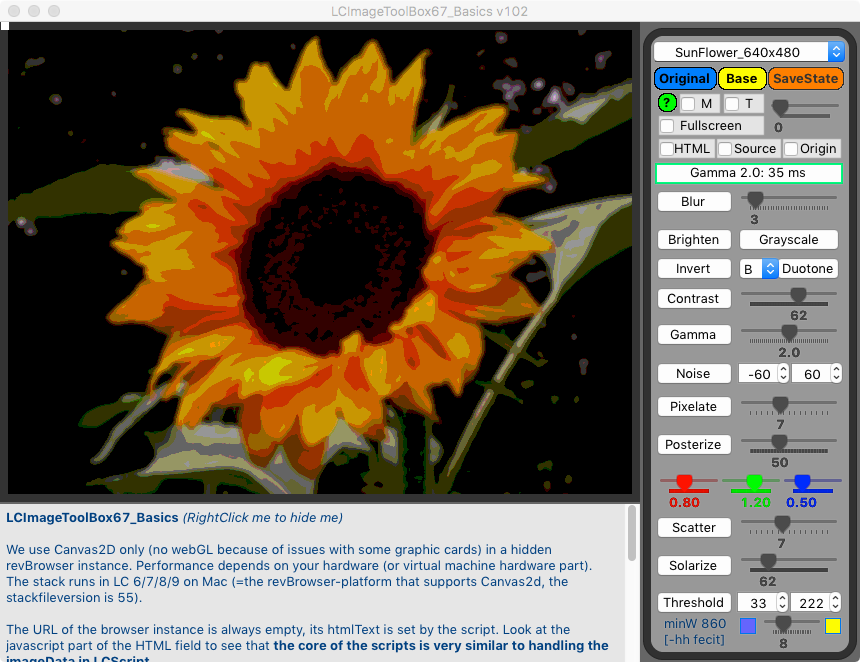Apply the Solarize filter

point(693,565)
